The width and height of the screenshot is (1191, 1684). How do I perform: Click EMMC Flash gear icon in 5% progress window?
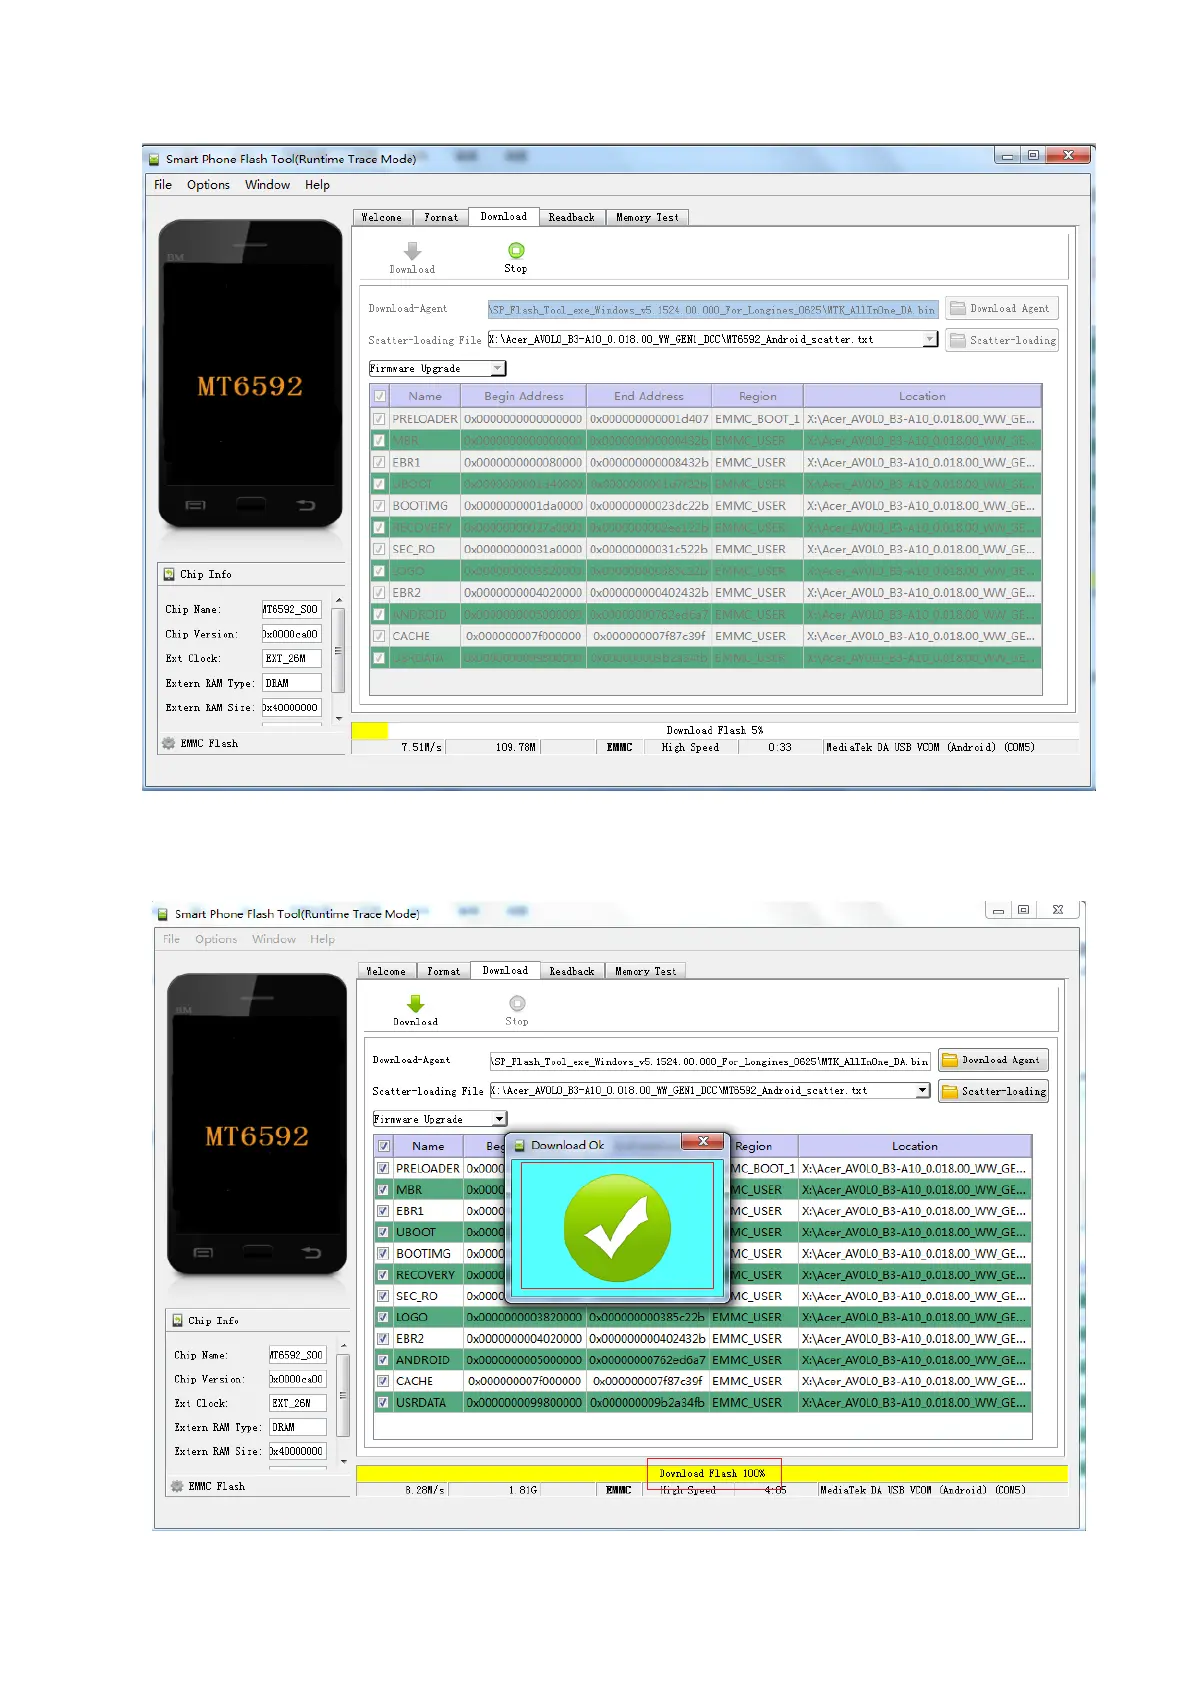(168, 743)
